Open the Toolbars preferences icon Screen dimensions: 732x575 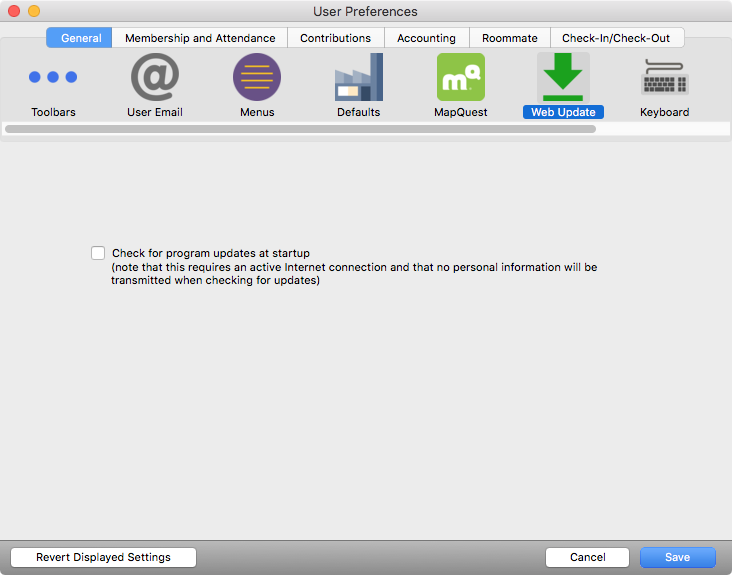click(x=53, y=78)
